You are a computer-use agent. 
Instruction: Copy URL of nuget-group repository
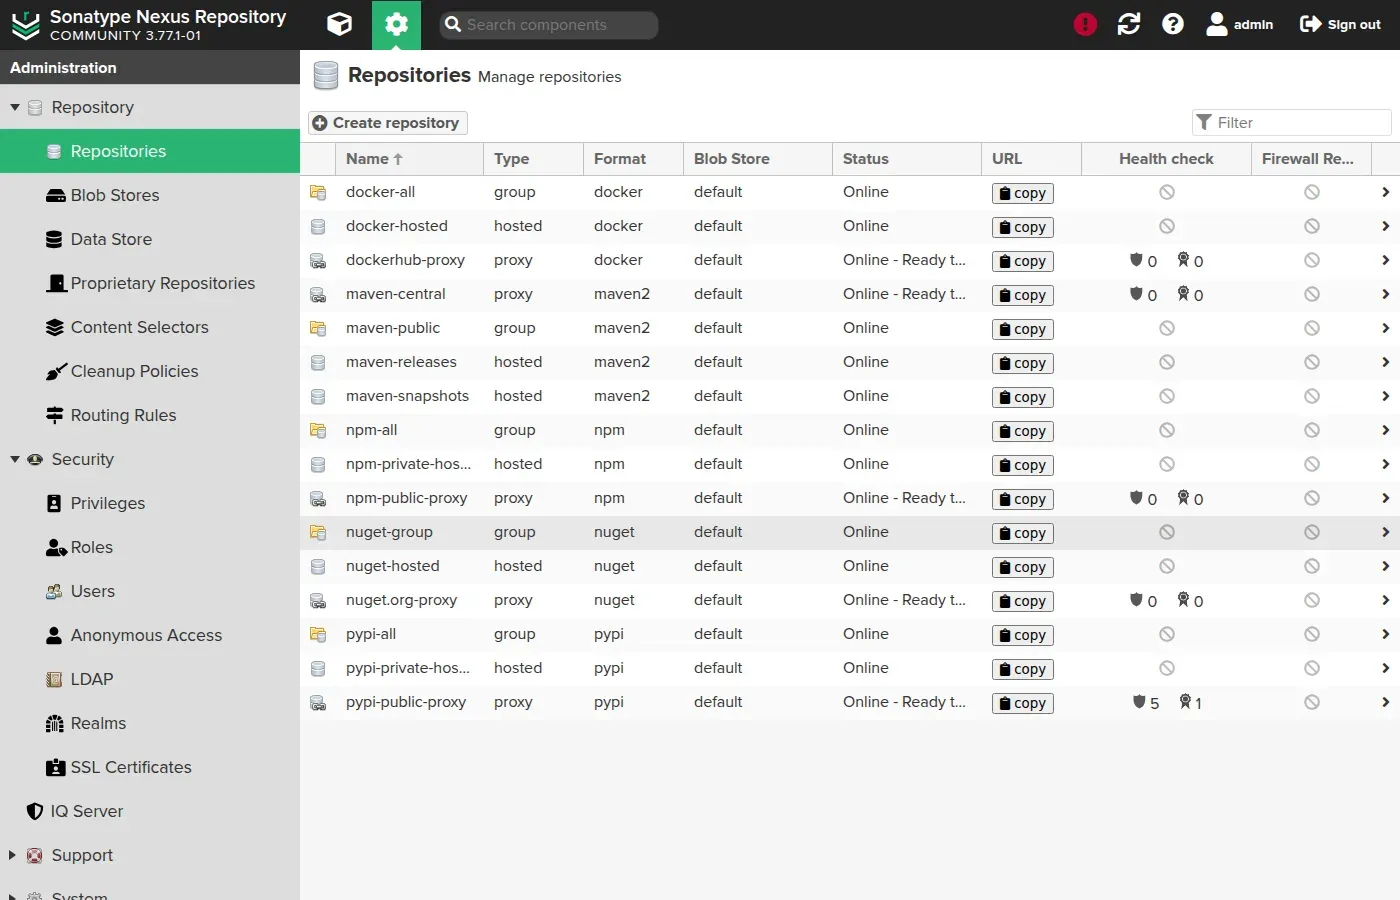point(1022,533)
